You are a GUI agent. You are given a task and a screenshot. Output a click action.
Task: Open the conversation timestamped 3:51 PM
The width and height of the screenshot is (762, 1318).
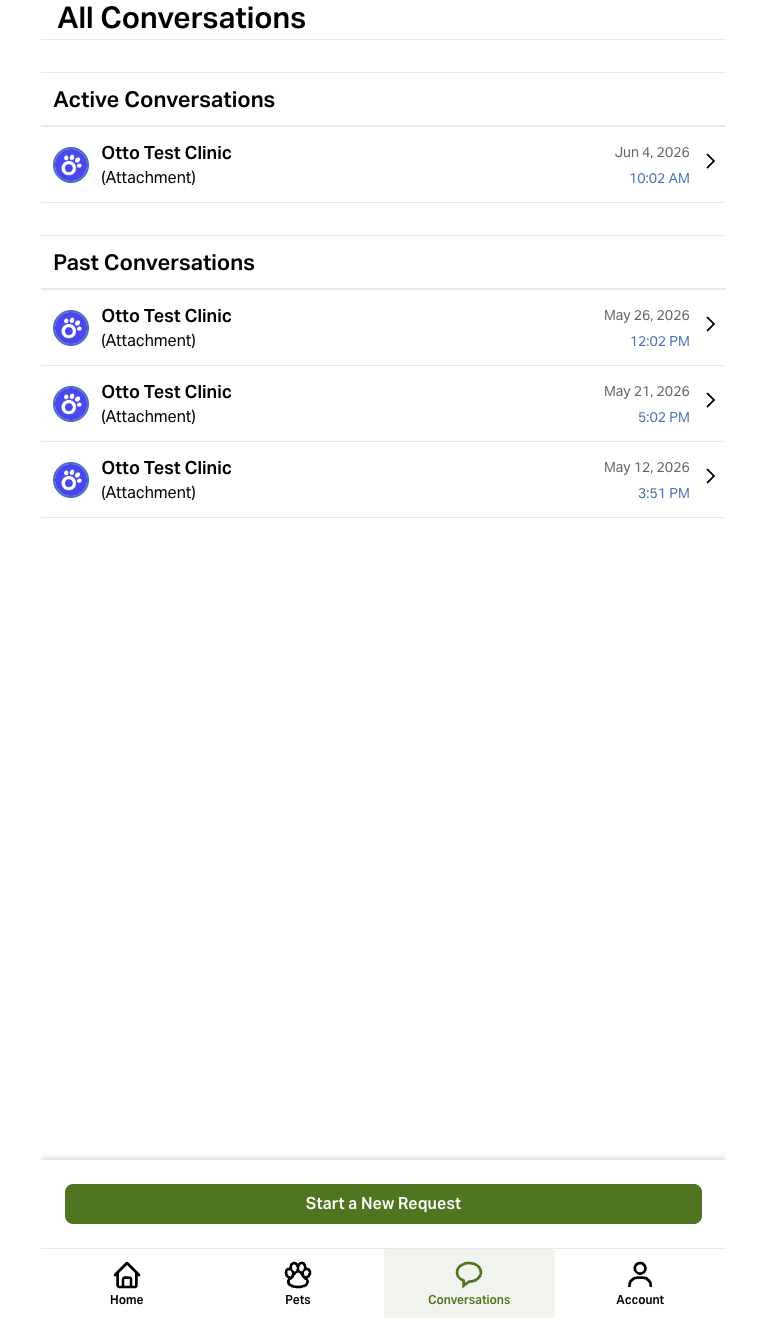coord(384,480)
